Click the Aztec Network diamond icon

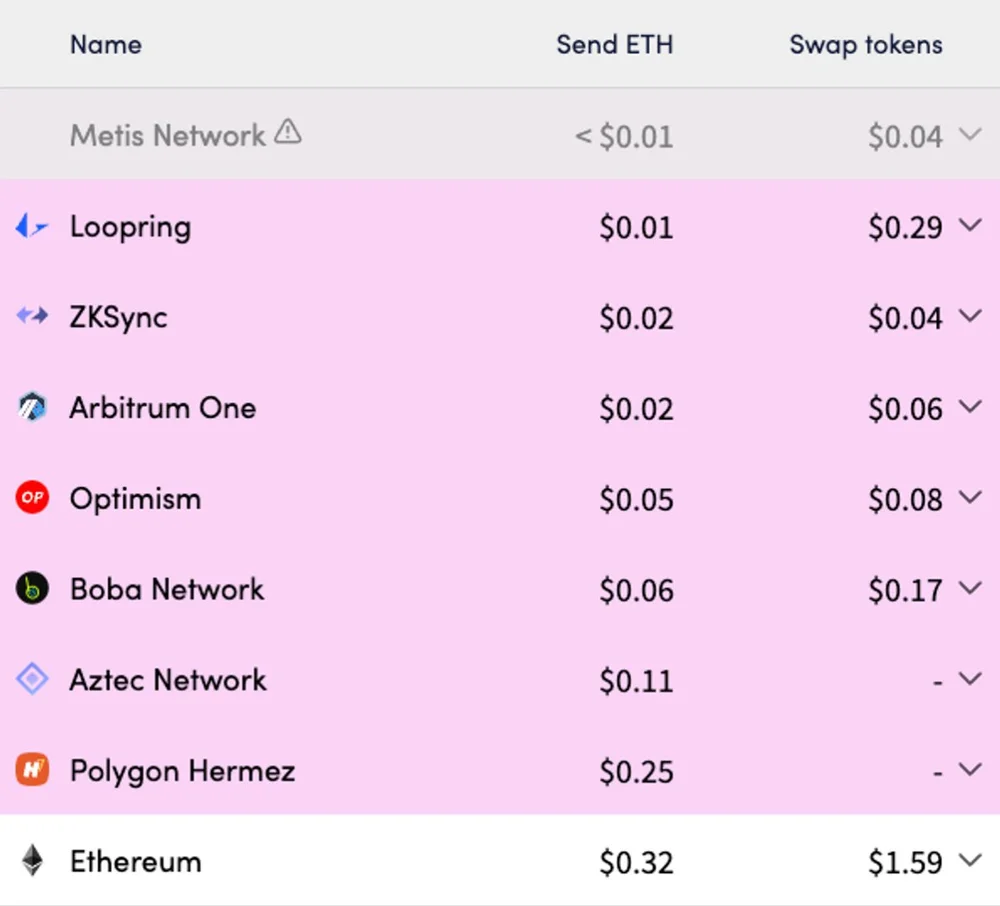[x=32, y=678]
